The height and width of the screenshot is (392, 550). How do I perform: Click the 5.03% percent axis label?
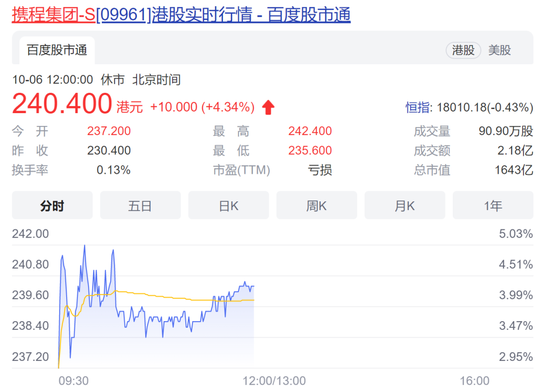(x=516, y=234)
